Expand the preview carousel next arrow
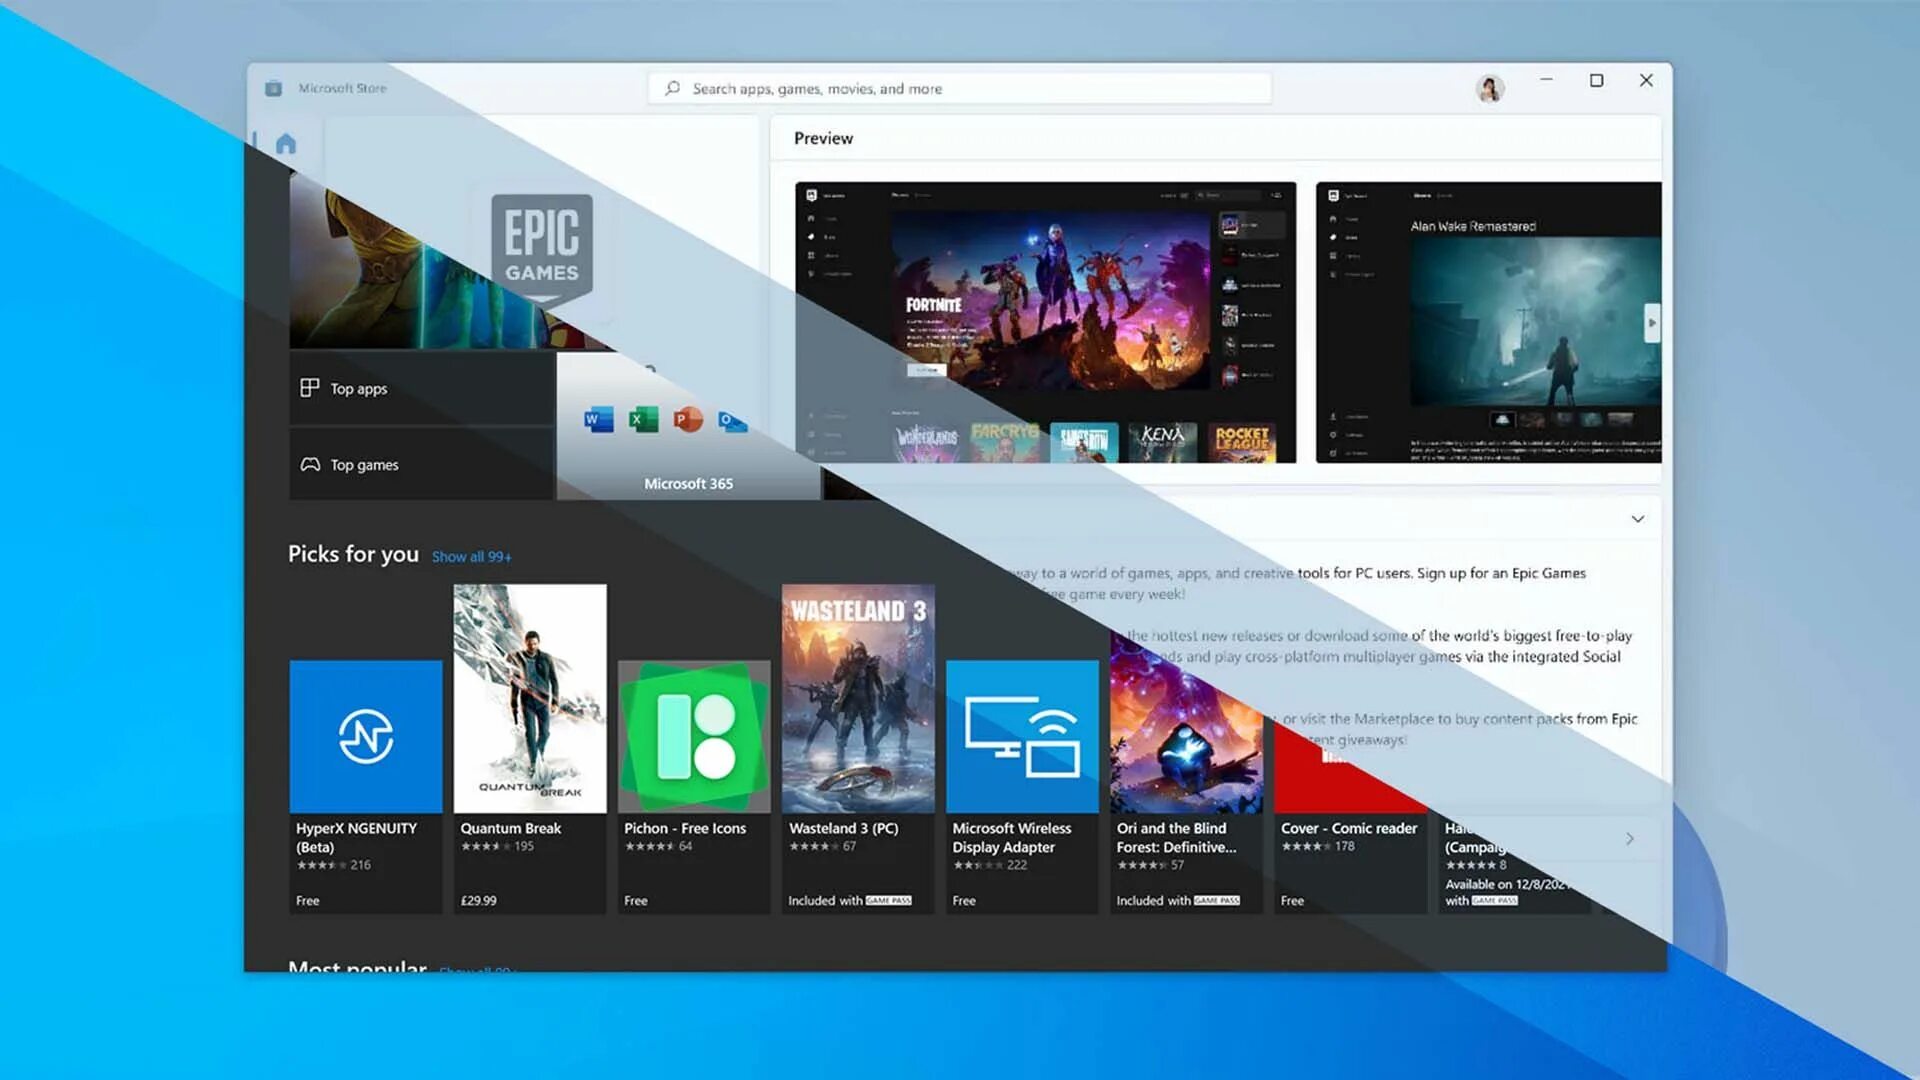The height and width of the screenshot is (1080, 1920). [1650, 322]
